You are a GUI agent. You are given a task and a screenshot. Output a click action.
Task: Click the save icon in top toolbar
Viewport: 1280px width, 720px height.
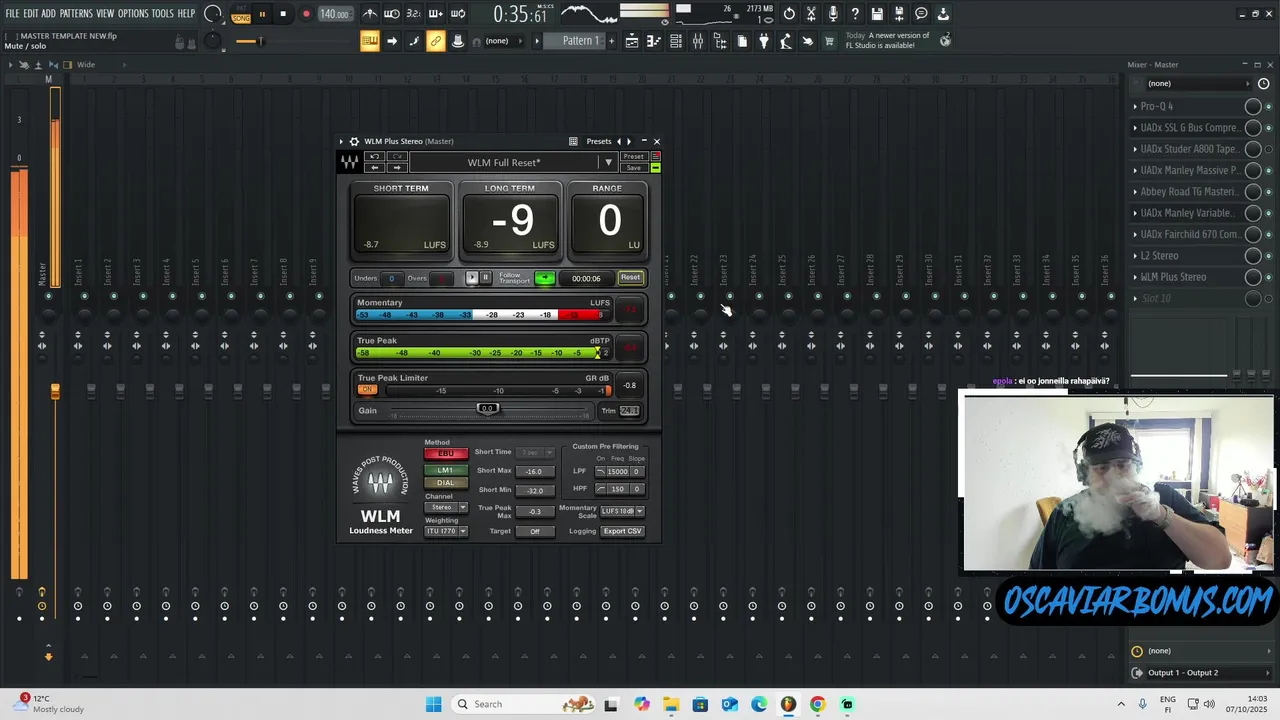[x=877, y=14]
